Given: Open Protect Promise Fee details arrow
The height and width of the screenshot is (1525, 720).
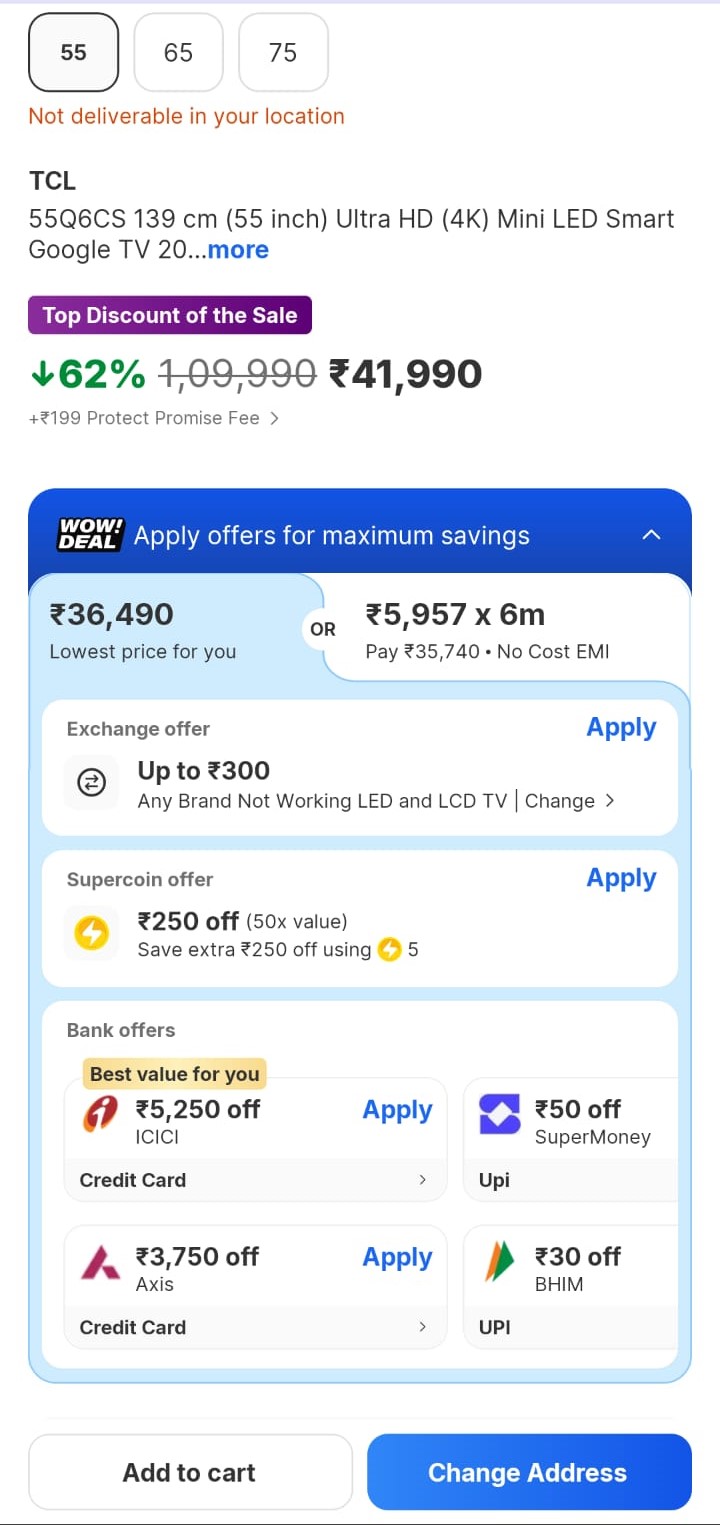Looking at the screenshot, I should [x=275, y=418].
